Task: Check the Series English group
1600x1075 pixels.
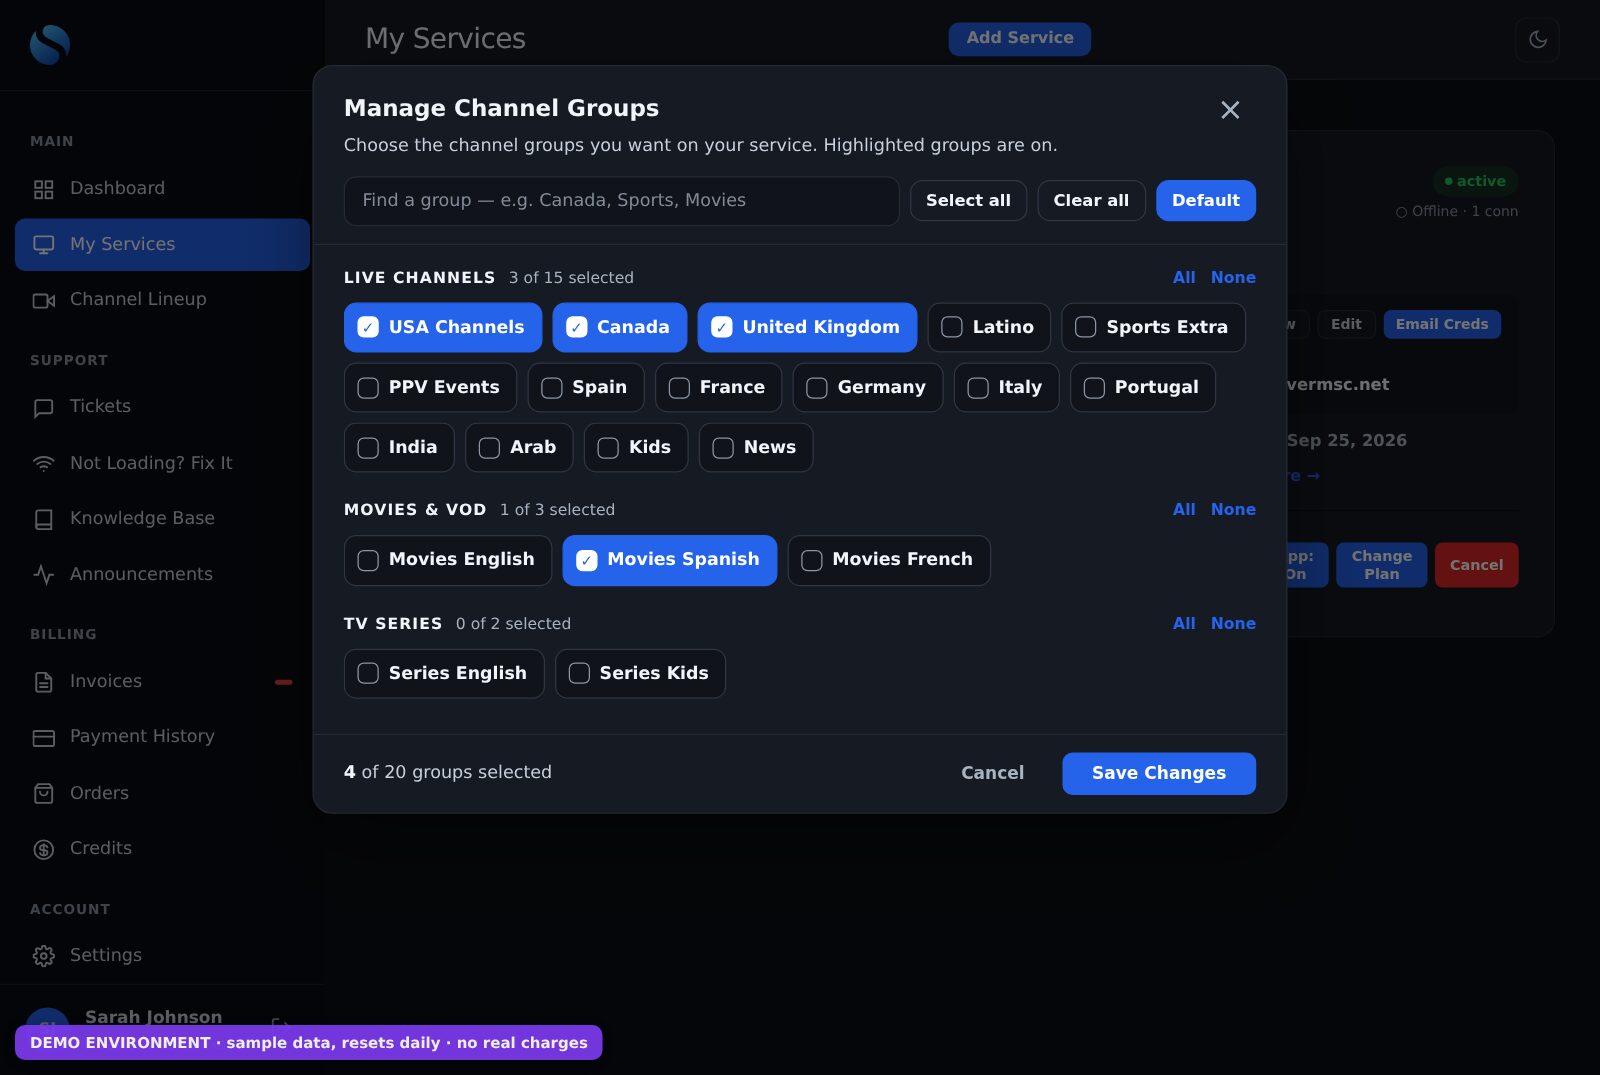Action: point(444,673)
